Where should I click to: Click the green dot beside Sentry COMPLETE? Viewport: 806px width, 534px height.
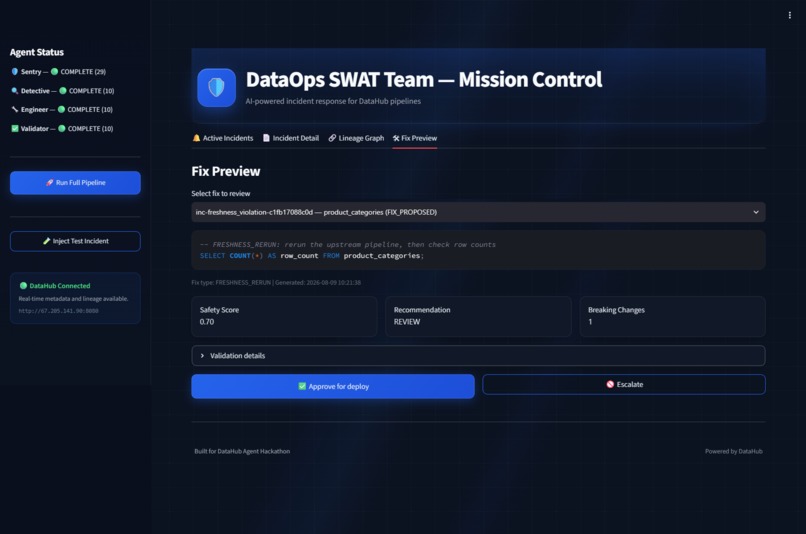pyautogui.click(x=54, y=71)
